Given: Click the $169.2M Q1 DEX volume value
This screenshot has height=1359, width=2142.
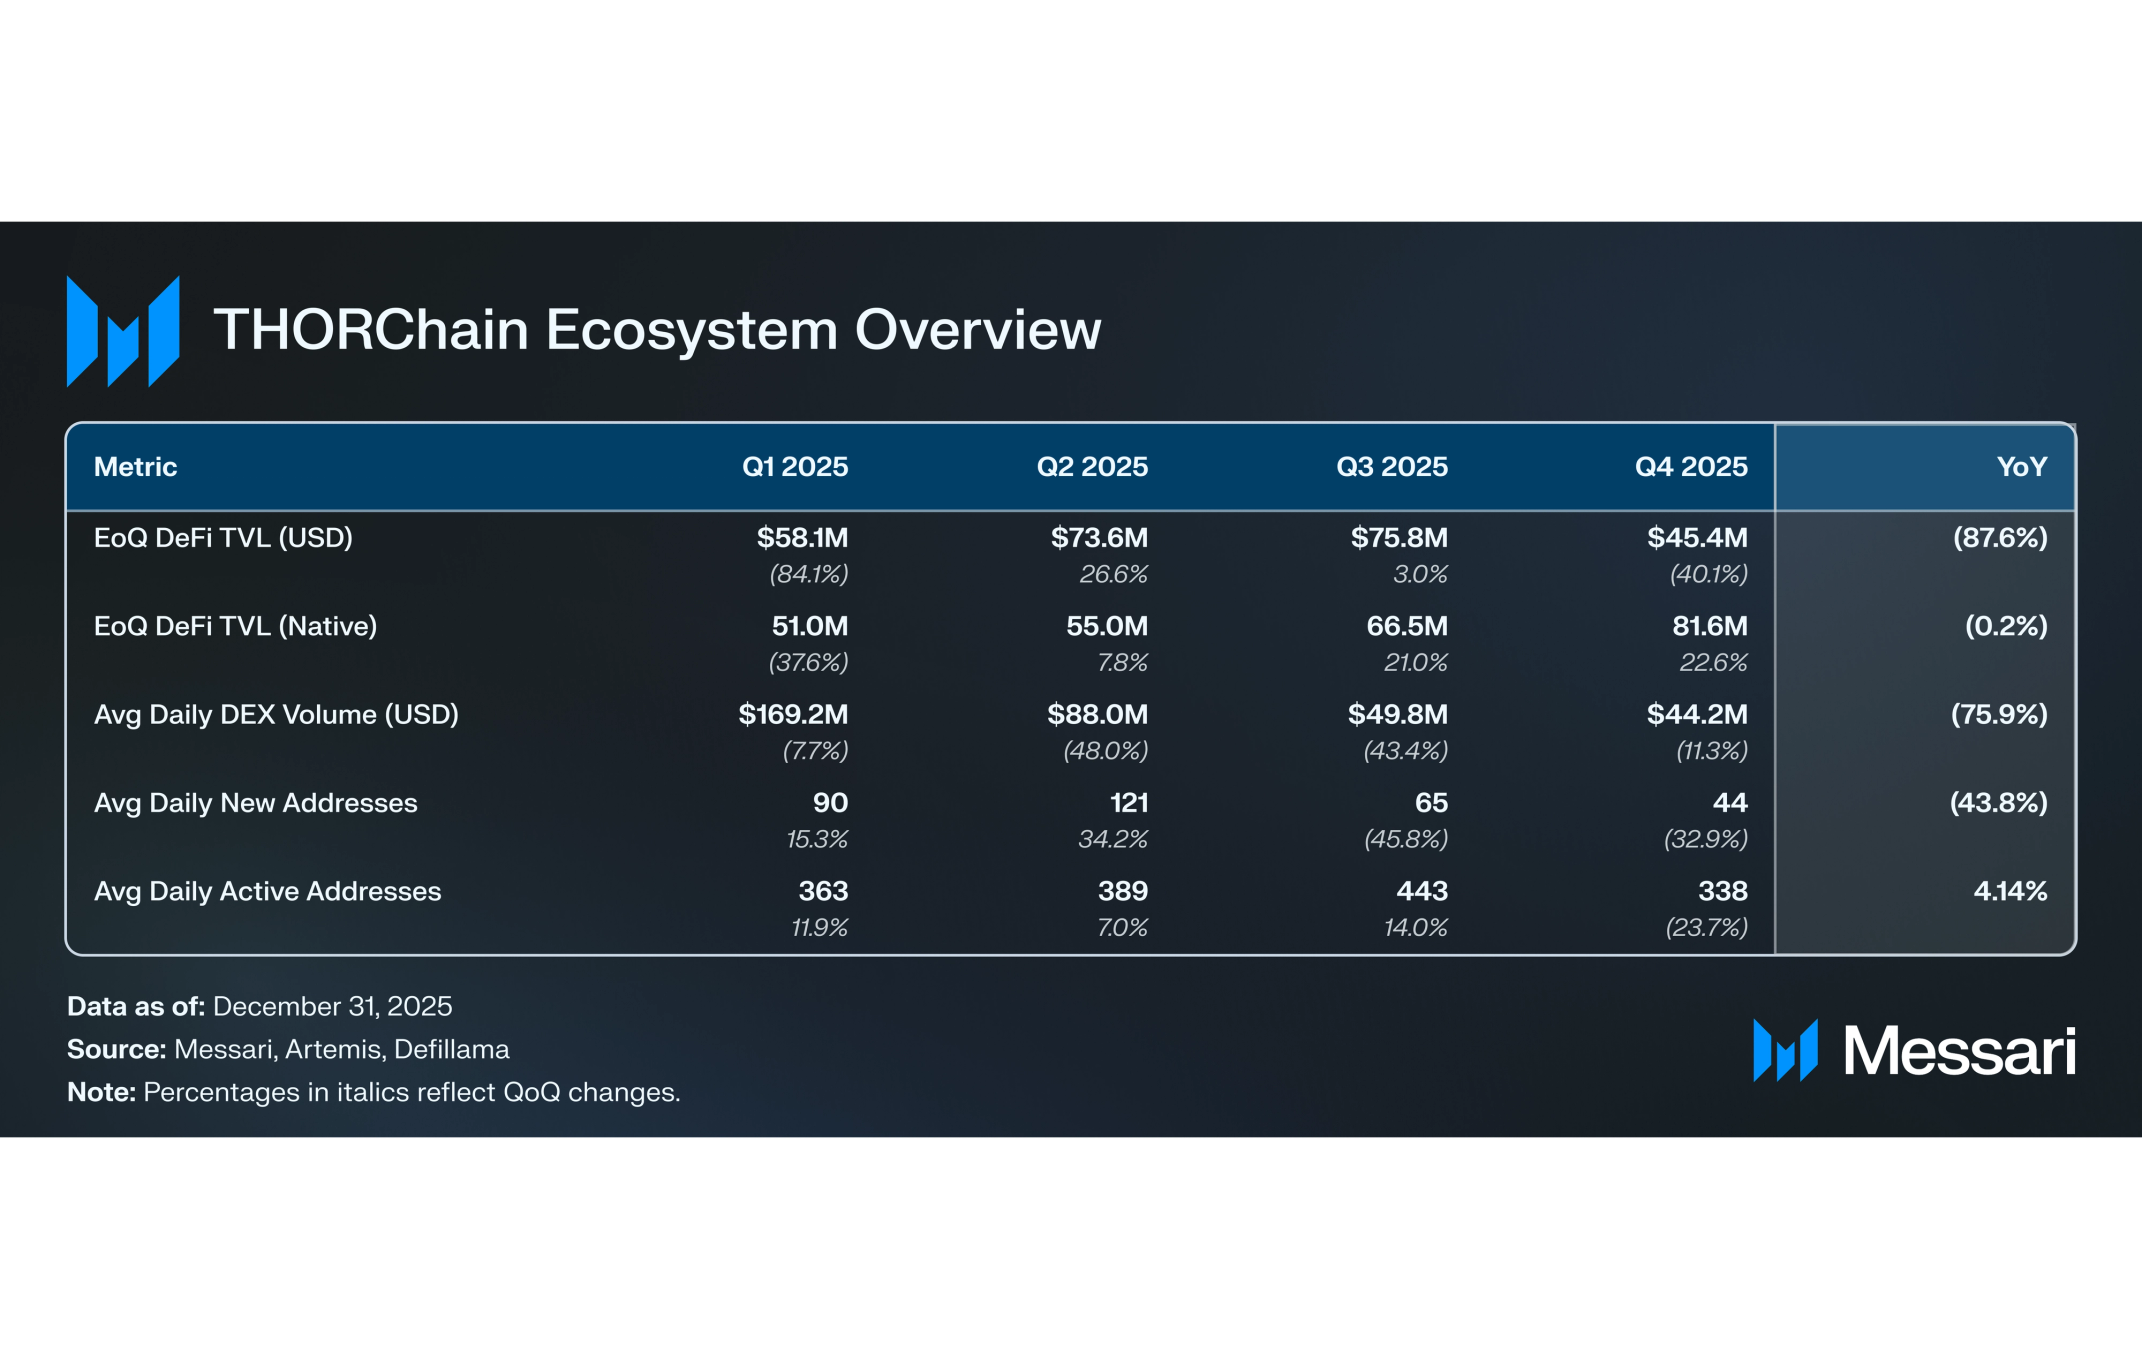Looking at the screenshot, I should 793,715.
